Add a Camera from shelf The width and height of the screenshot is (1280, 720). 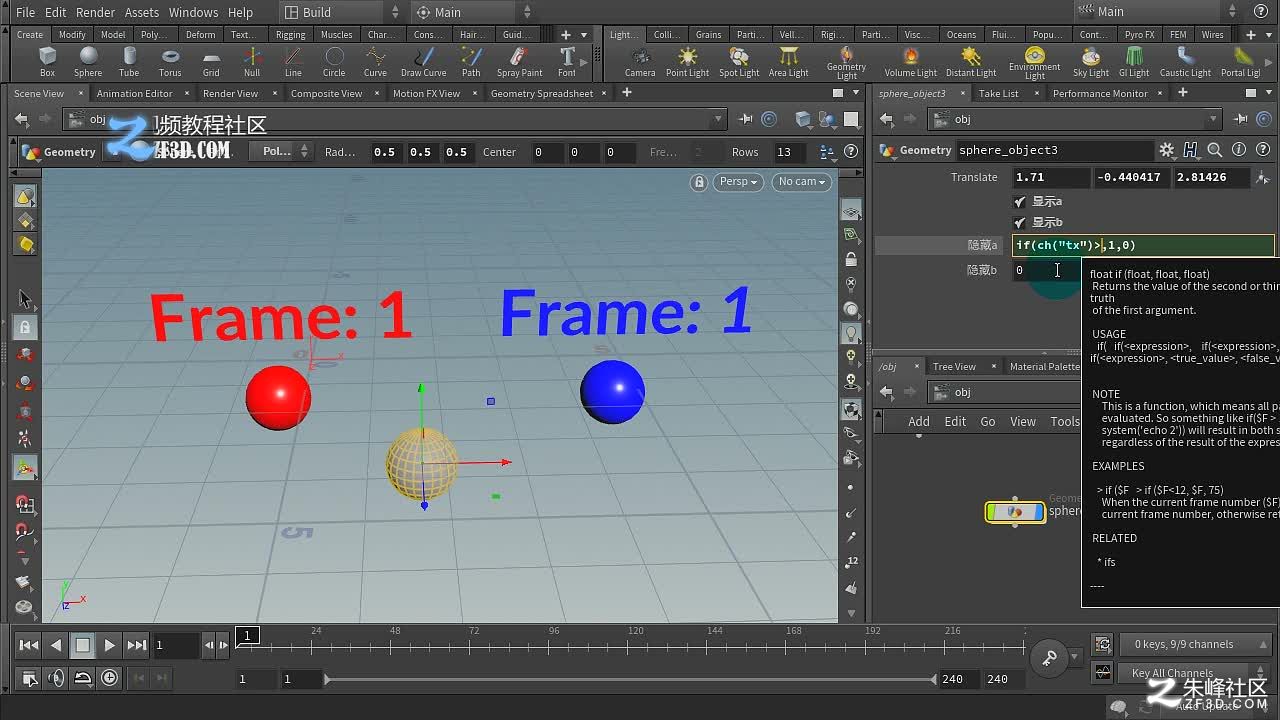tap(640, 62)
